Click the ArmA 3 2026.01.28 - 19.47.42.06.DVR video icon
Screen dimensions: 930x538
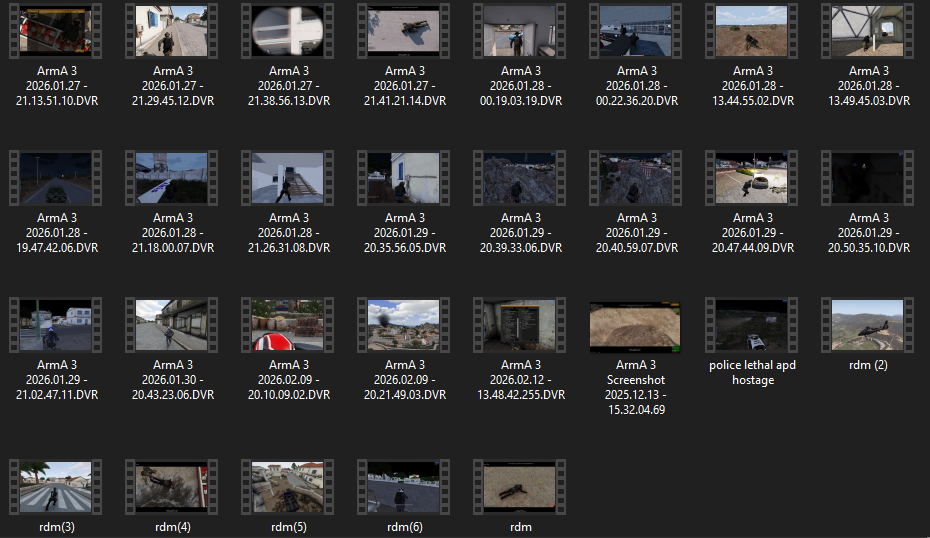pos(55,177)
